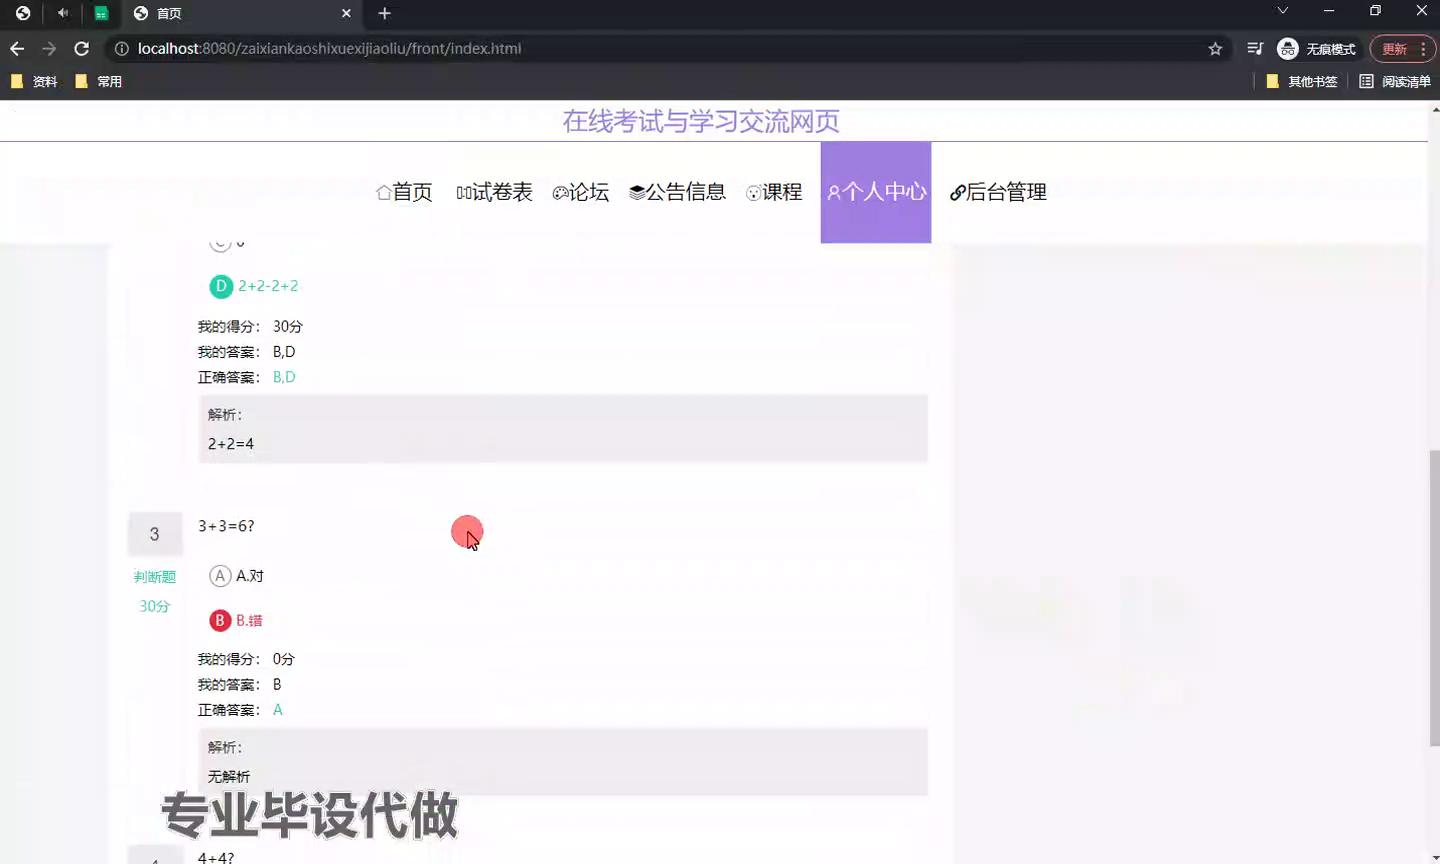The height and width of the screenshot is (864, 1440).
Task: Expand the tab search chevron
Action: point(1282,11)
